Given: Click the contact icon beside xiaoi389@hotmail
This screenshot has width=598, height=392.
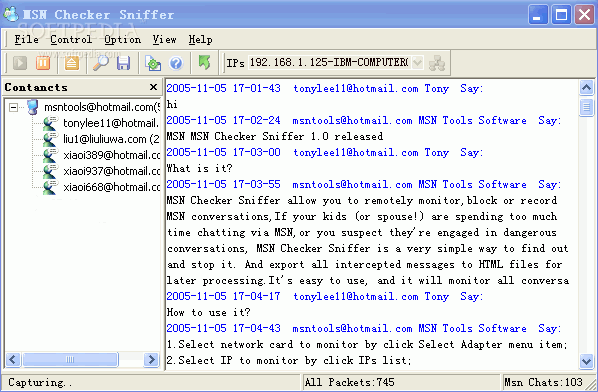Looking at the screenshot, I should (x=50, y=155).
